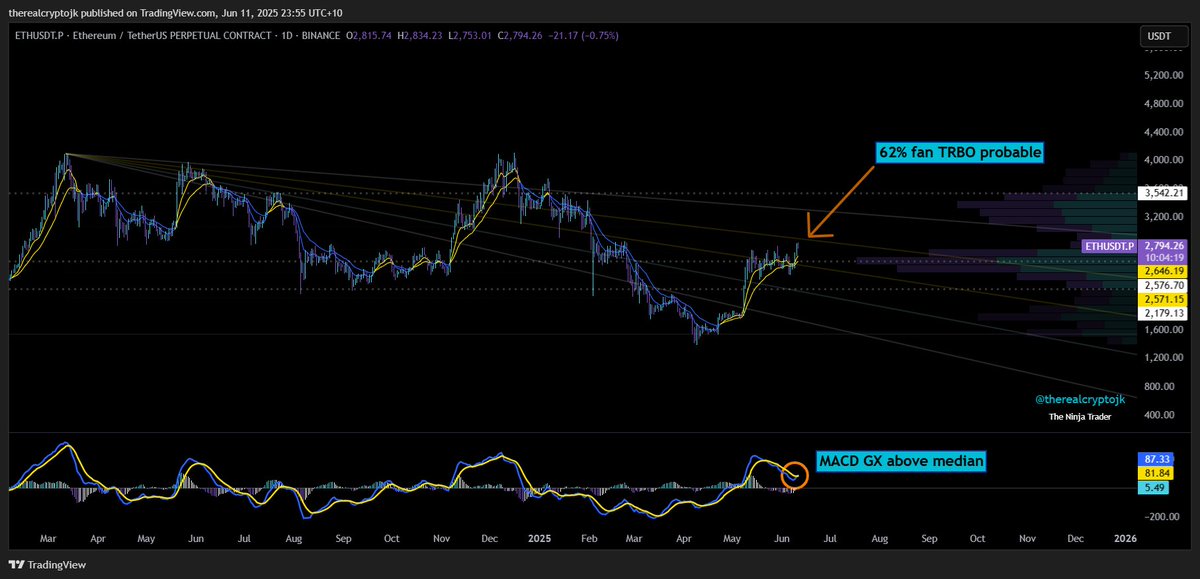Viewport: 1200px width, 579px height.
Task: Click the −200.00 indicator axis tick
Action: click(x=1163, y=516)
